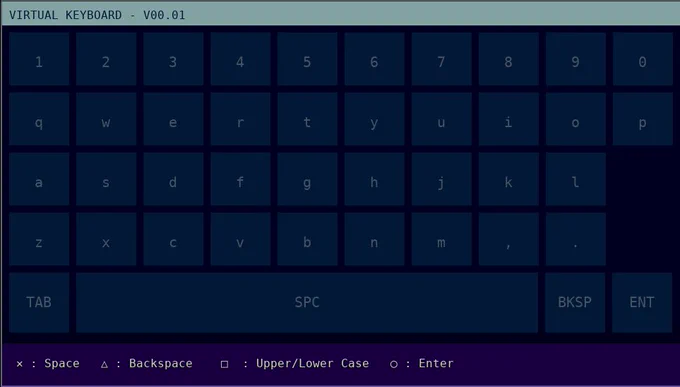Tap the 8 key
Viewport: 680px width, 387px height.
tap(509, 59)
